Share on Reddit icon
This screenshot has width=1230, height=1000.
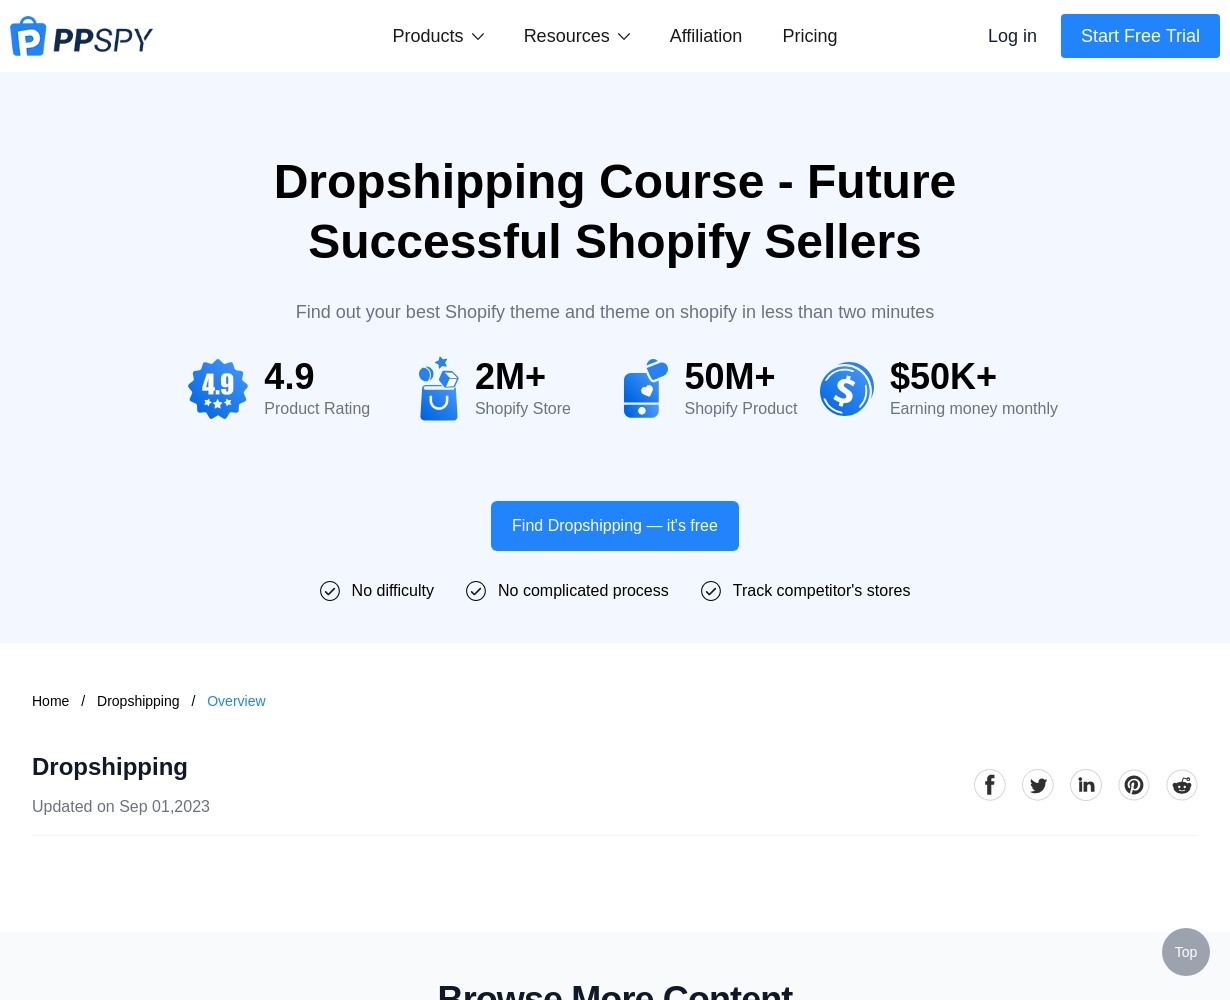click(x=1182, y=785)
